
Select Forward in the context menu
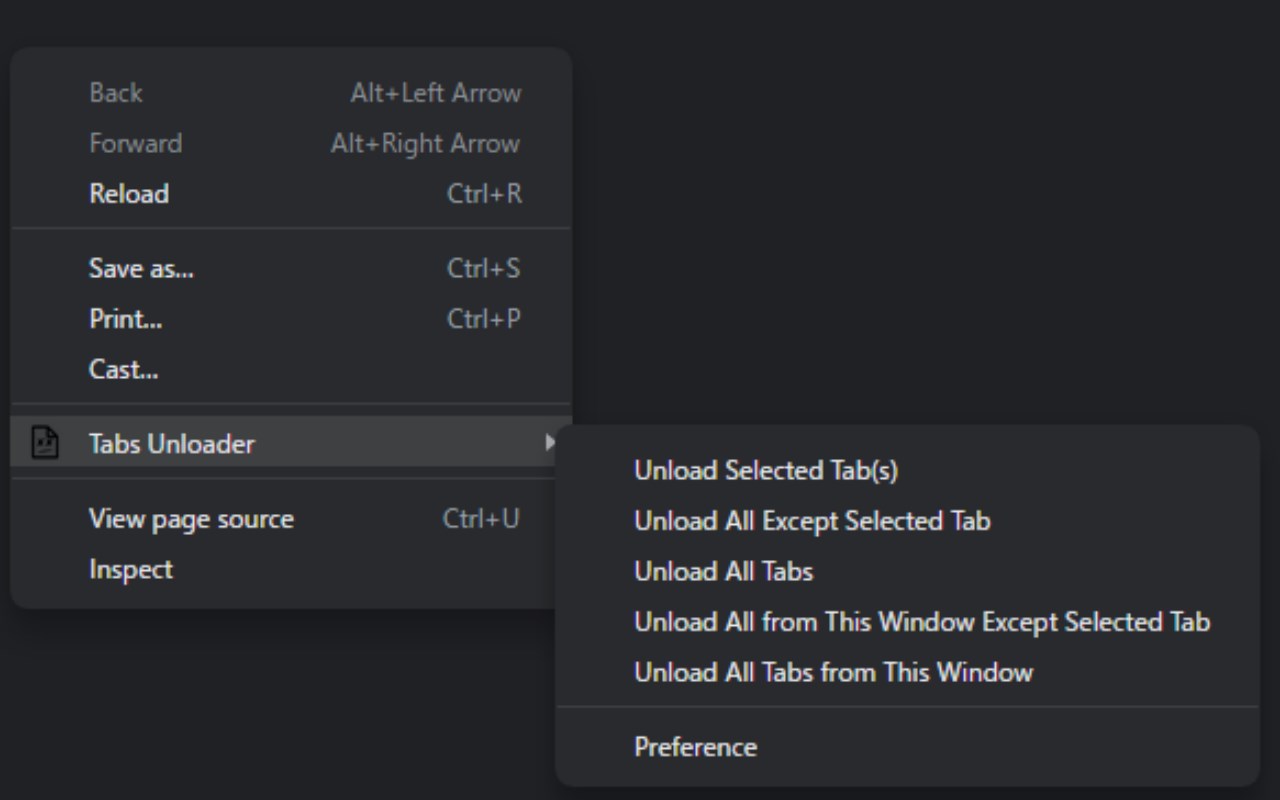(136, 143)
